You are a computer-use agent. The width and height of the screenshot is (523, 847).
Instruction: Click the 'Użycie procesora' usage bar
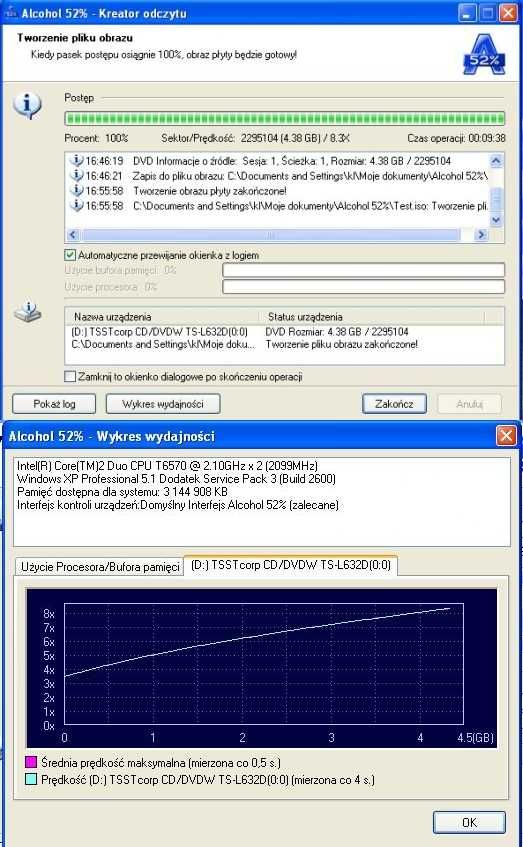pyautogui.click(x=364, y=286)
